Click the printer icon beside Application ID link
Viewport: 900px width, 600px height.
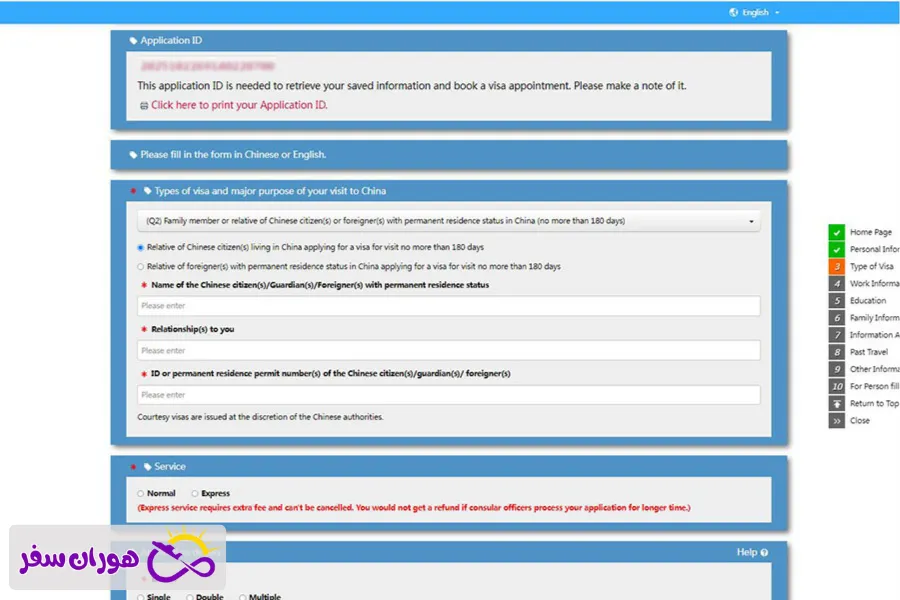point(143,106)
